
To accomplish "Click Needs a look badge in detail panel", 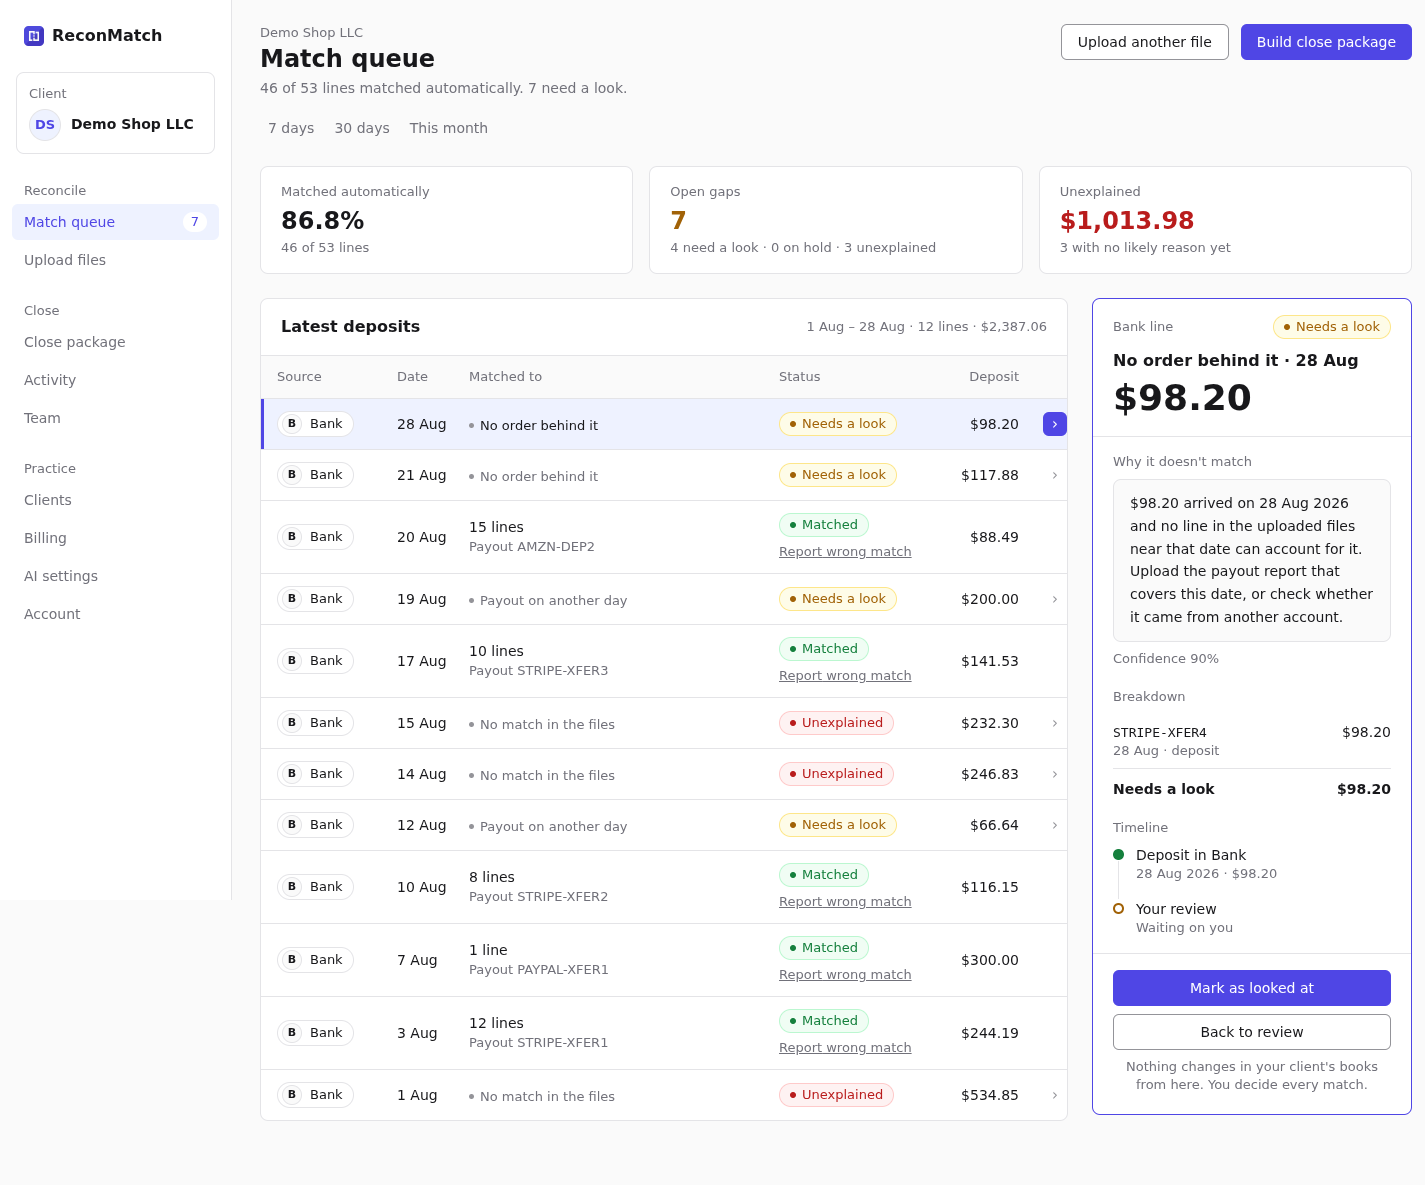I will [x=1332, y=327].
